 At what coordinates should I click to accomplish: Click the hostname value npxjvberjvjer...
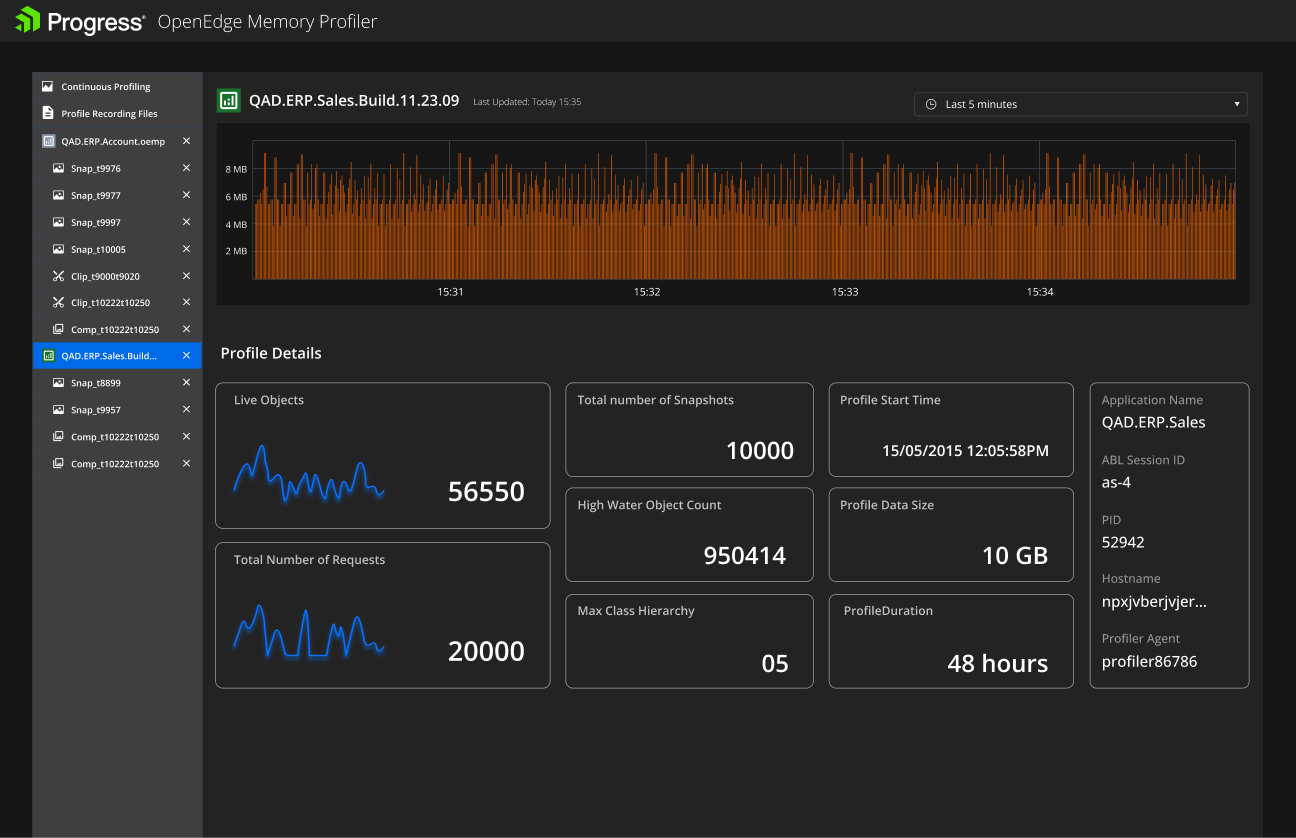pyautogui.click(x=1154, y=602)
